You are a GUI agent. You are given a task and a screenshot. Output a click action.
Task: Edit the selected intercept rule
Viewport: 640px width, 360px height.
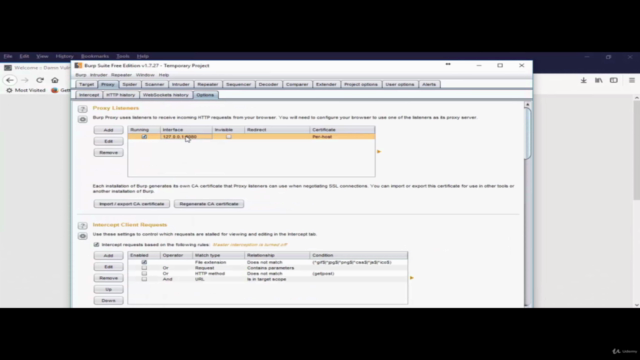(108, 267)
